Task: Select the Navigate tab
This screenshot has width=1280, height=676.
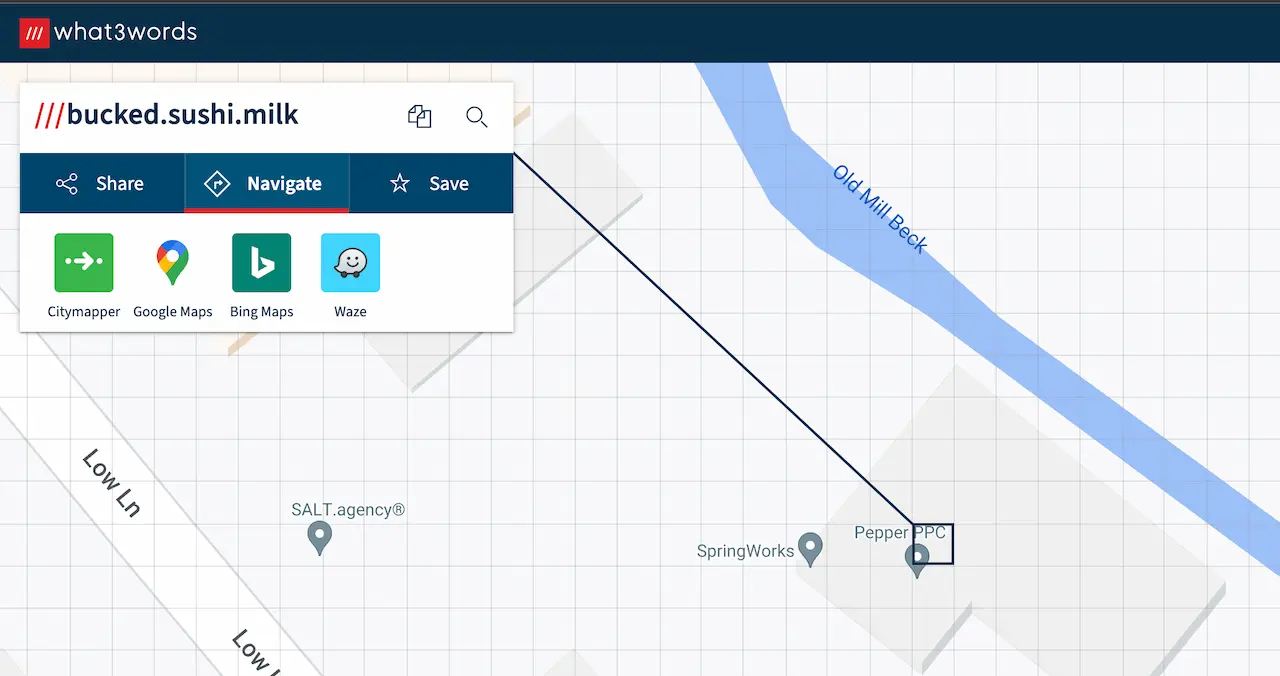Action: (267, 183)
